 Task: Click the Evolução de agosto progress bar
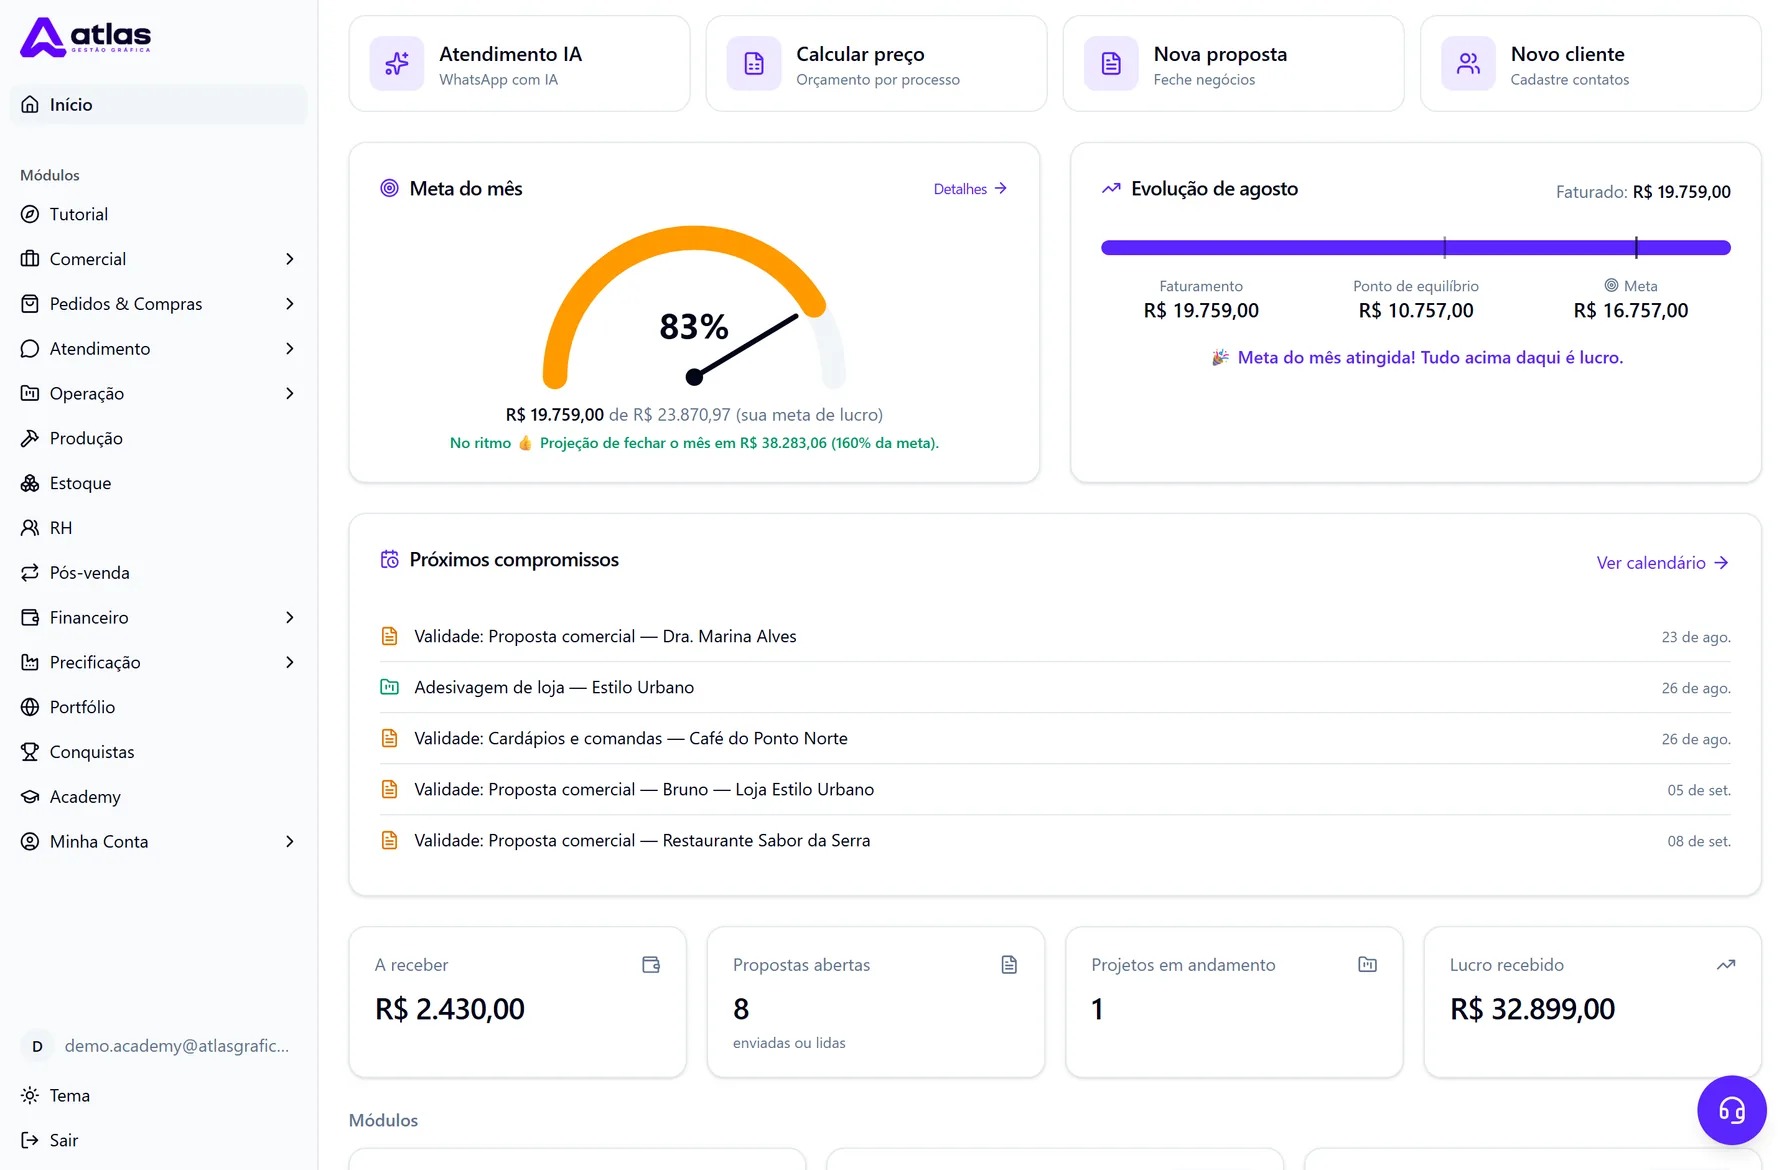1415,248
